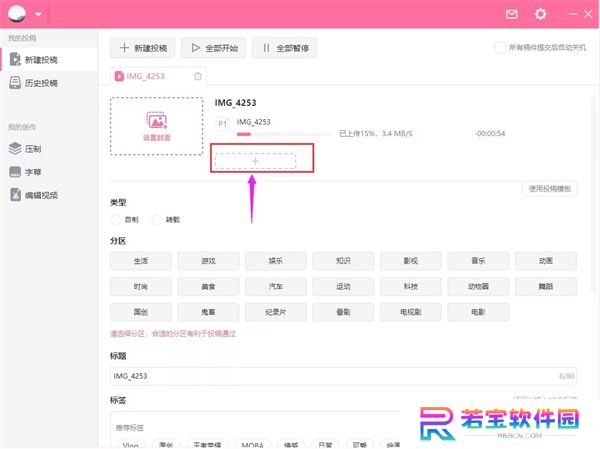Click the 全部开始 start-all button
The height and width of the screenshot is (449, 600).
click(214, 48)
